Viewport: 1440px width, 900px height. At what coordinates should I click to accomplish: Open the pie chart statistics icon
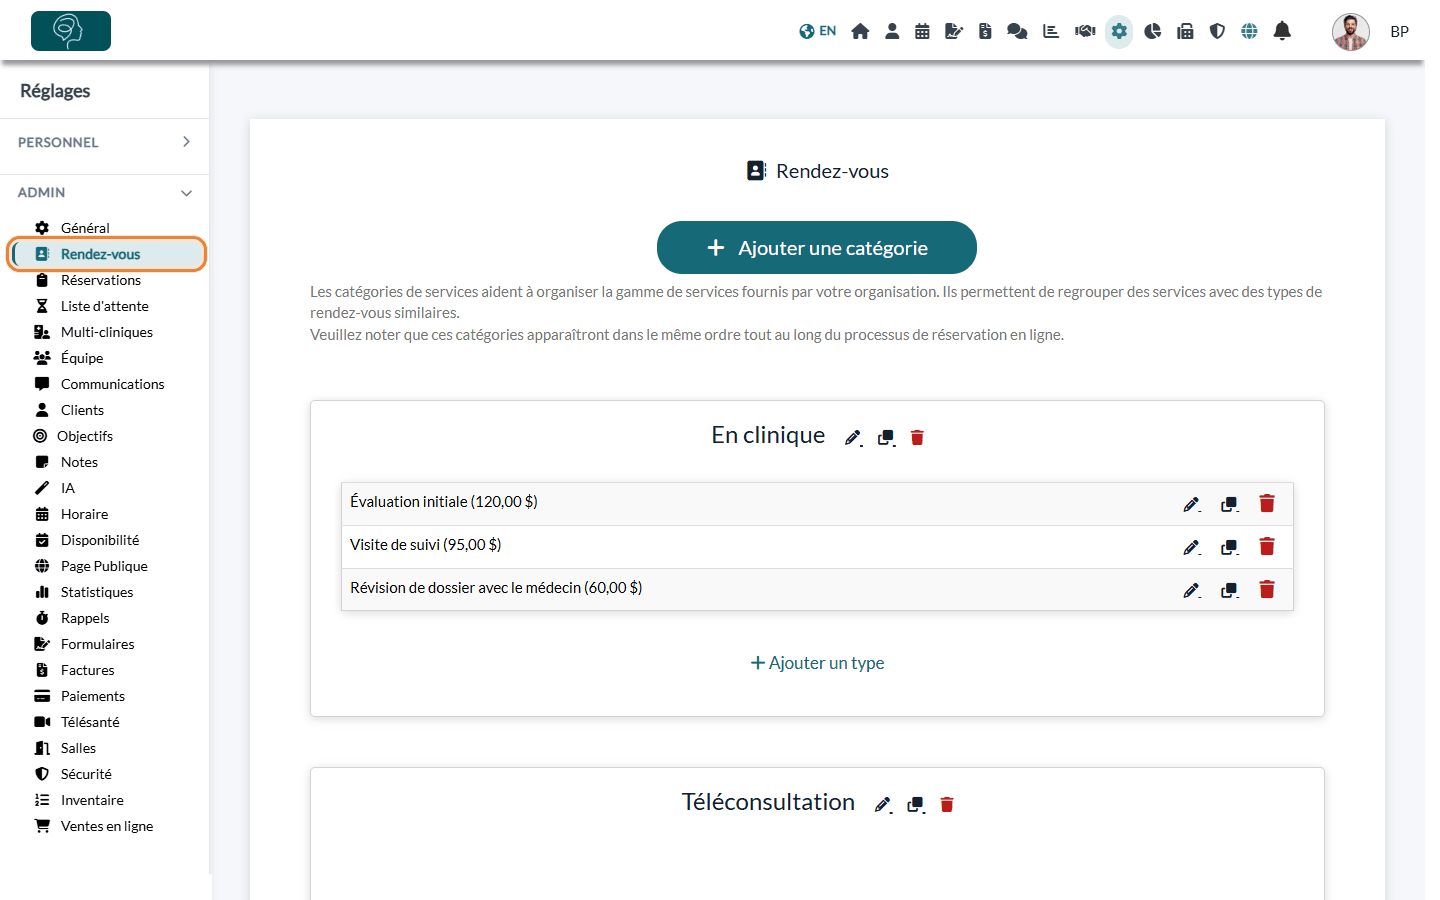[1153, 31]
